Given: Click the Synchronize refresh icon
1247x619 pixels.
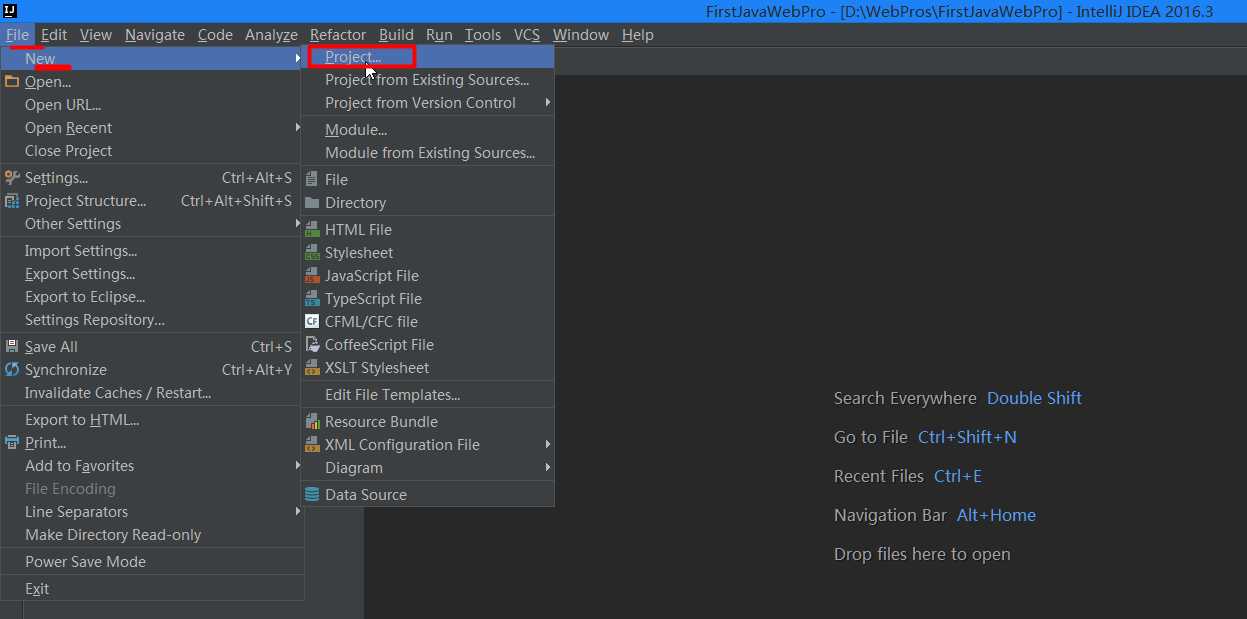Looking at the screenshot, I should click(x=12, y=370).
